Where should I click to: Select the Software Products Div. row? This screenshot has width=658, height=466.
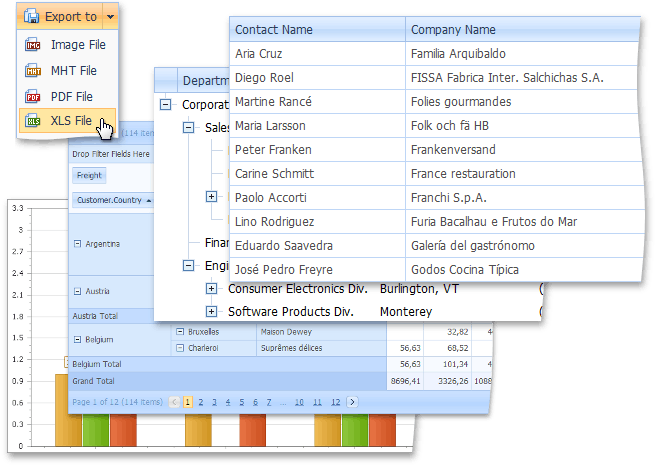coord(348,312)
